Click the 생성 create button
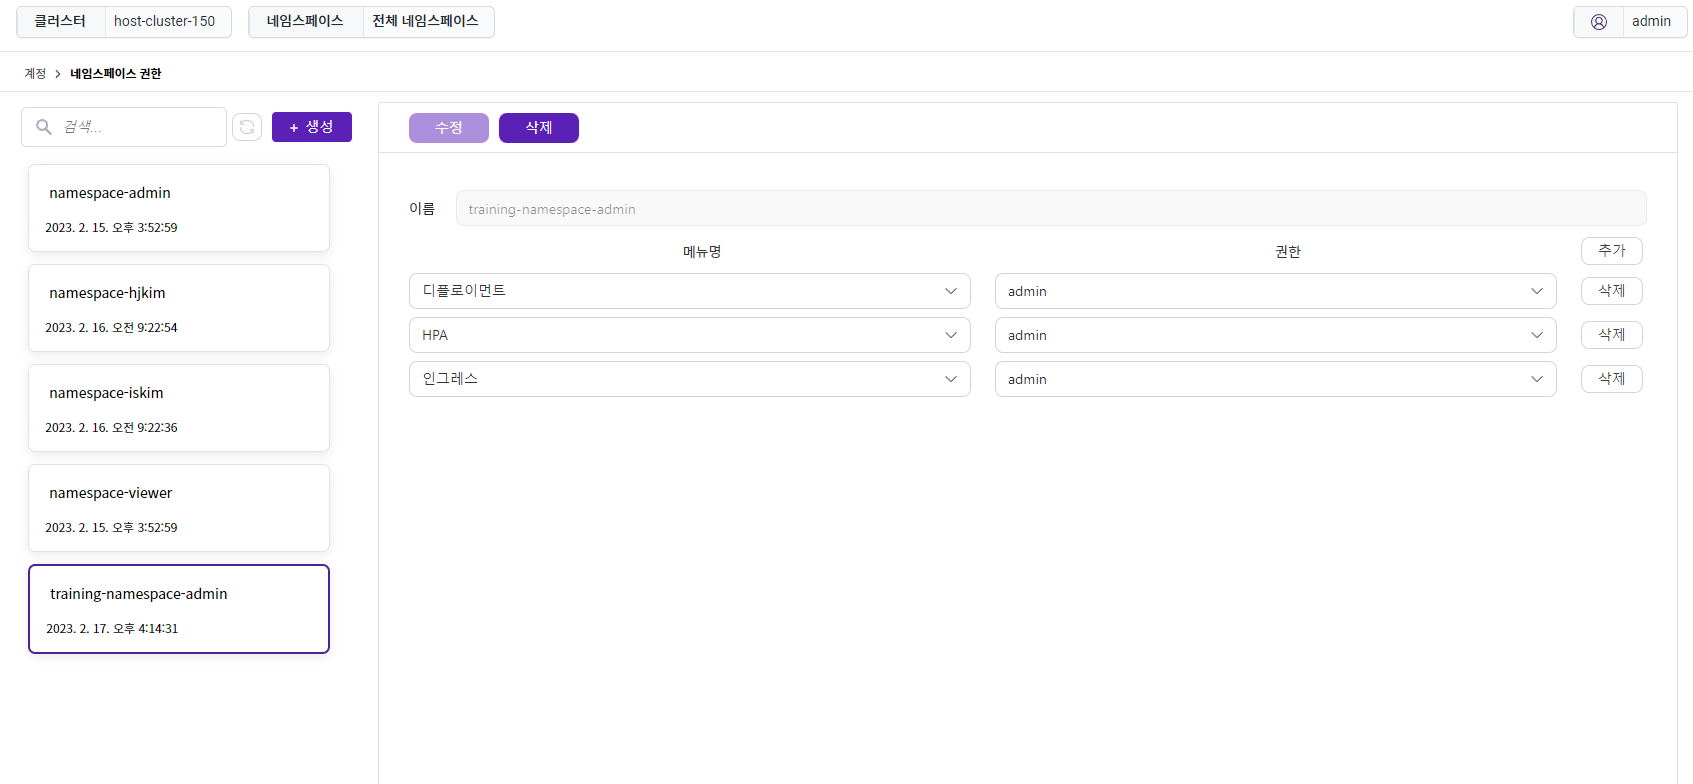The image size is (1693, 784). (312, 127)
